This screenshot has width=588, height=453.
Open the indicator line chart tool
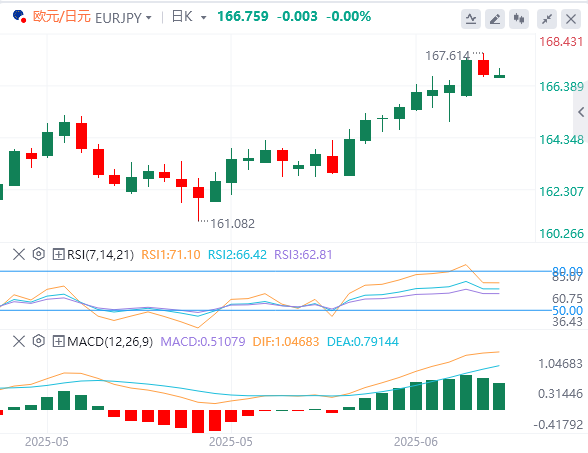471,19
